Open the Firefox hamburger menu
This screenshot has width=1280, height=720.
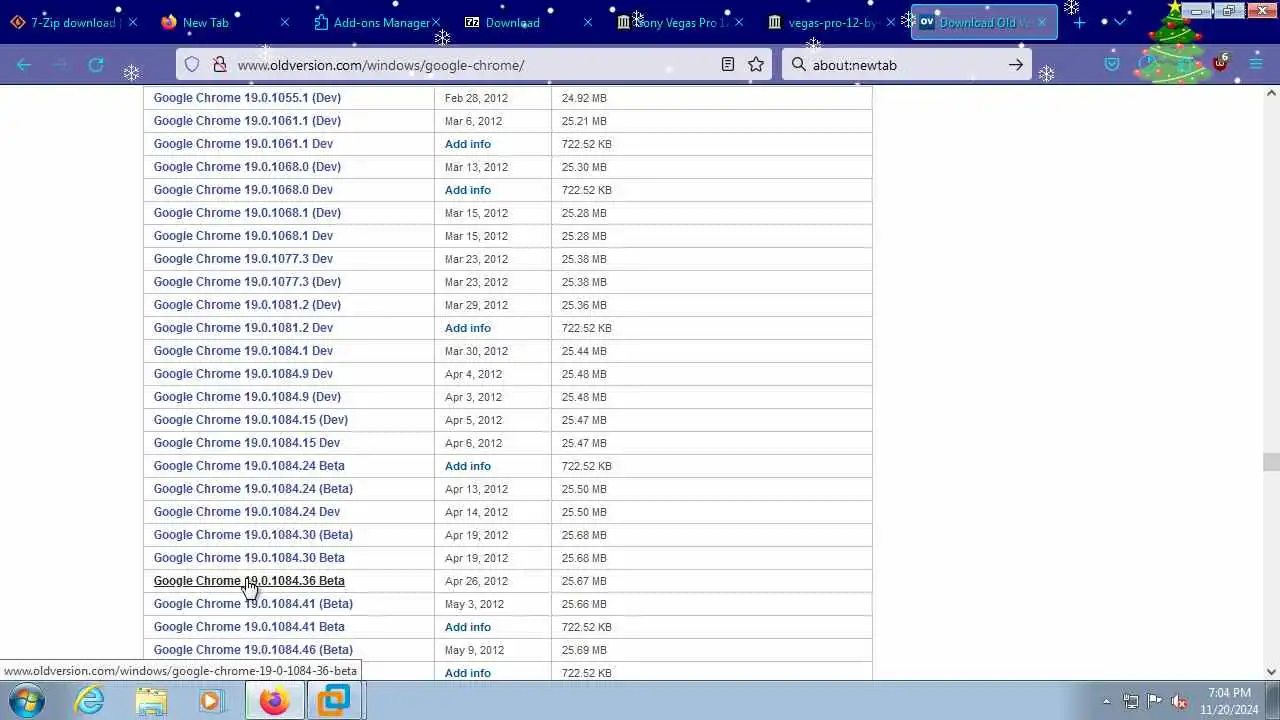[x=1256, y=65]
